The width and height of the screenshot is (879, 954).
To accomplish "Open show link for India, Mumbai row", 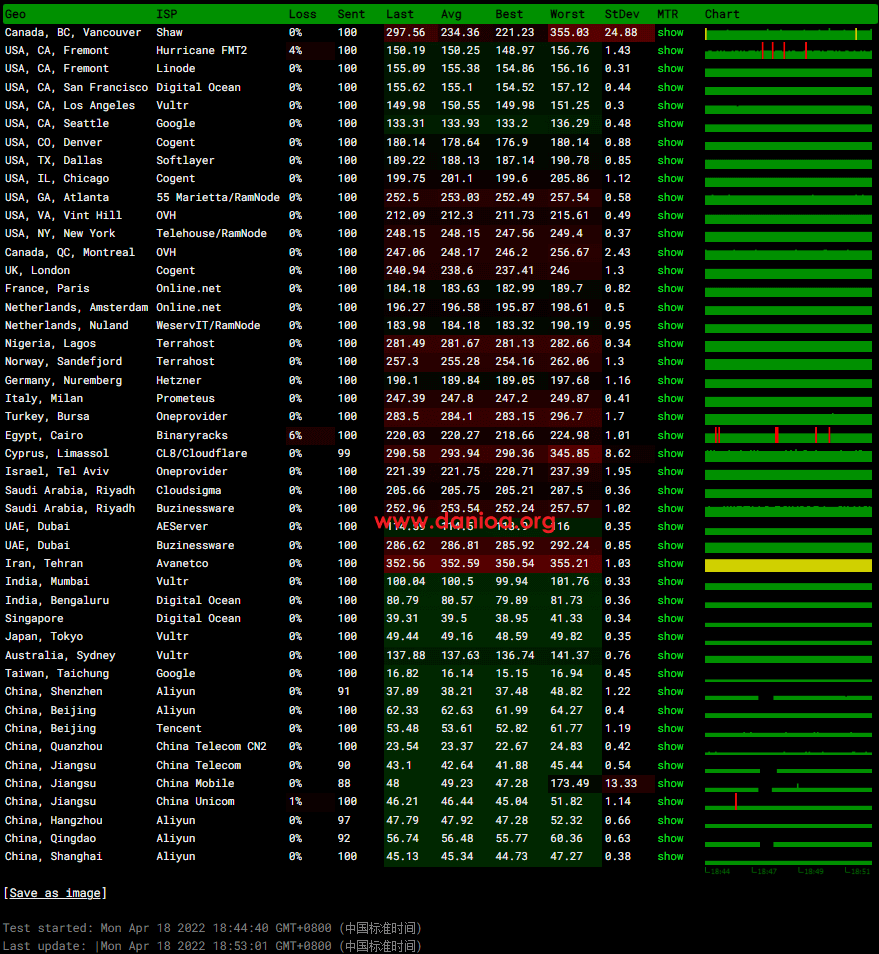I will pyautogui.click(x=670, y=582).
